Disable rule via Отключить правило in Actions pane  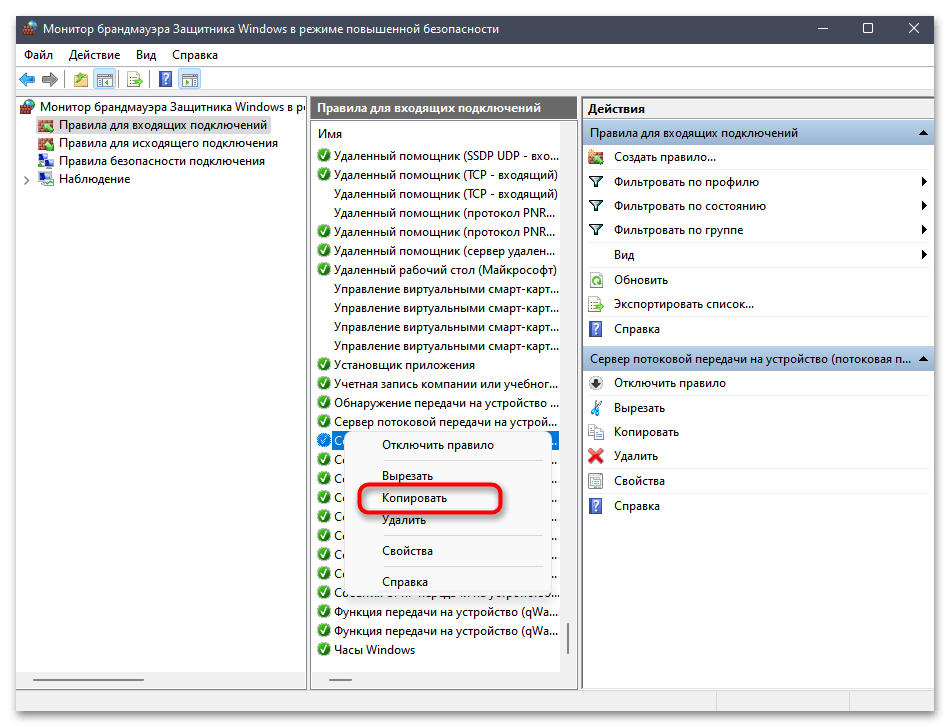tap(669, 383)
